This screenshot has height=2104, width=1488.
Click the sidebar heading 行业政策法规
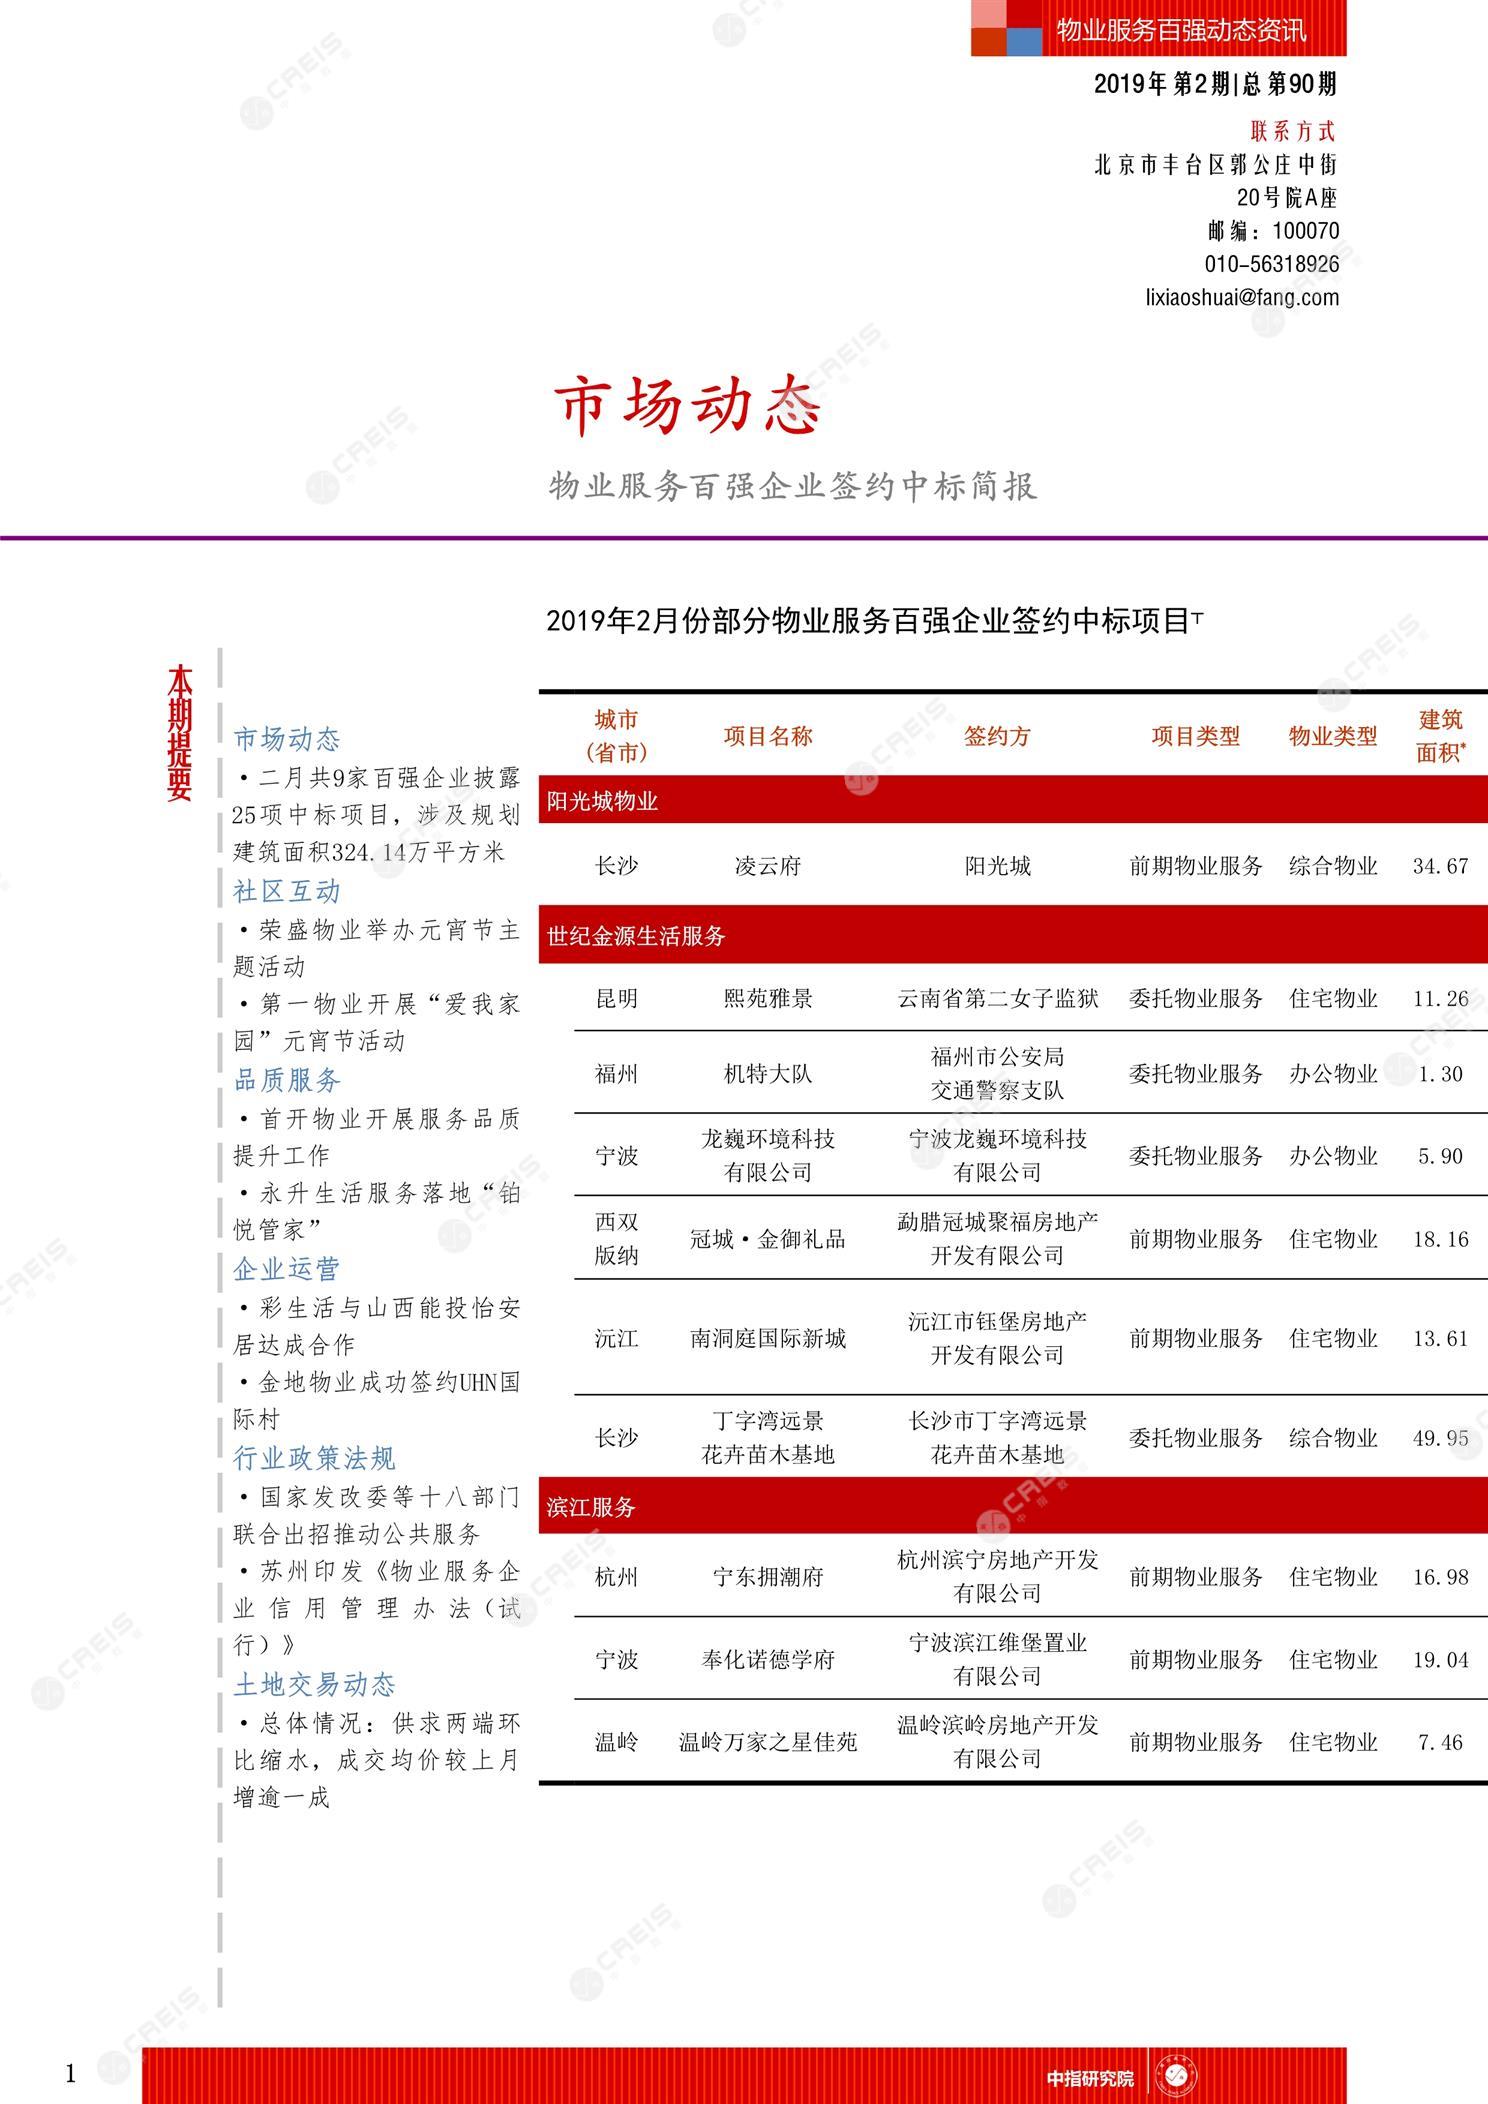pos(314,1458)
